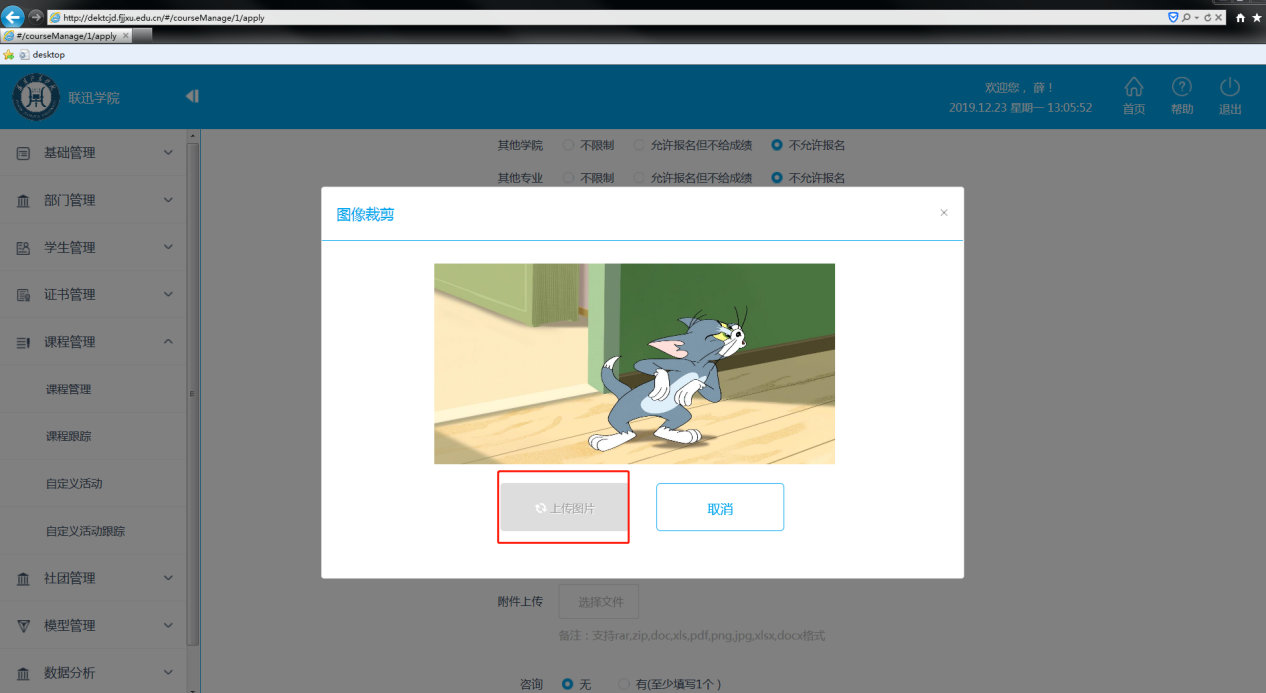Click the sidebar vertical scrollbar

(193, 396)
